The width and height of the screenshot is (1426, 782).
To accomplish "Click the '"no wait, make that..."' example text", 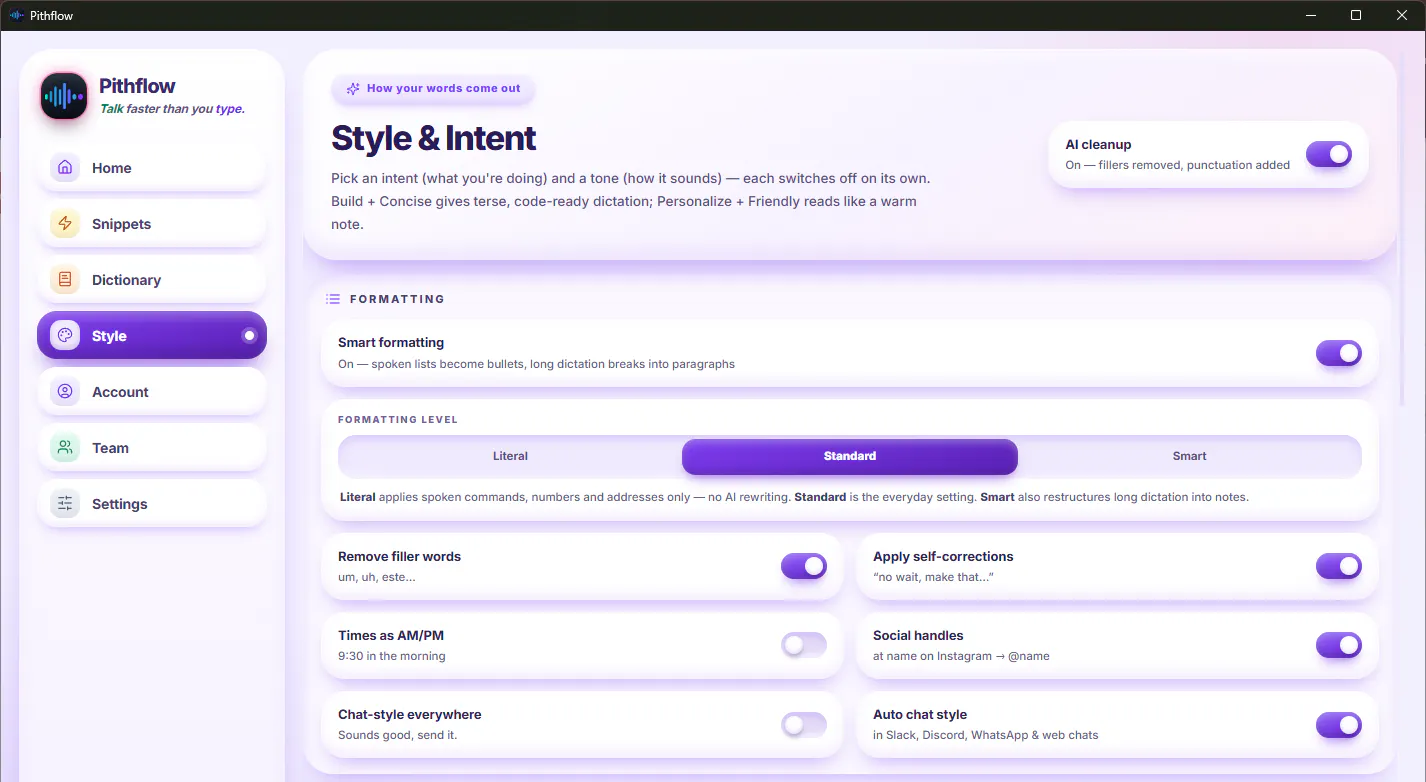I will (933, 578).
